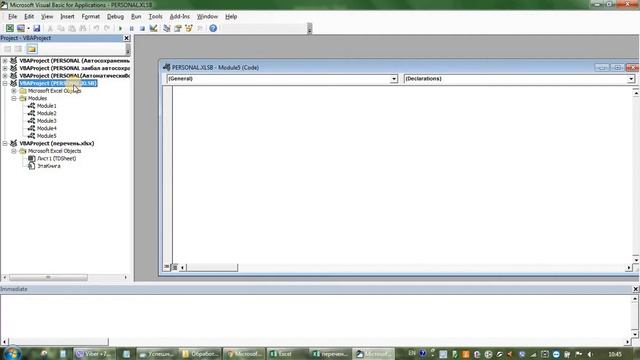The image size is (640, 360).
Task: Expand Microsoft Excel Objects folder under PERSONAL.XLSB
Action: pos(14,91)
